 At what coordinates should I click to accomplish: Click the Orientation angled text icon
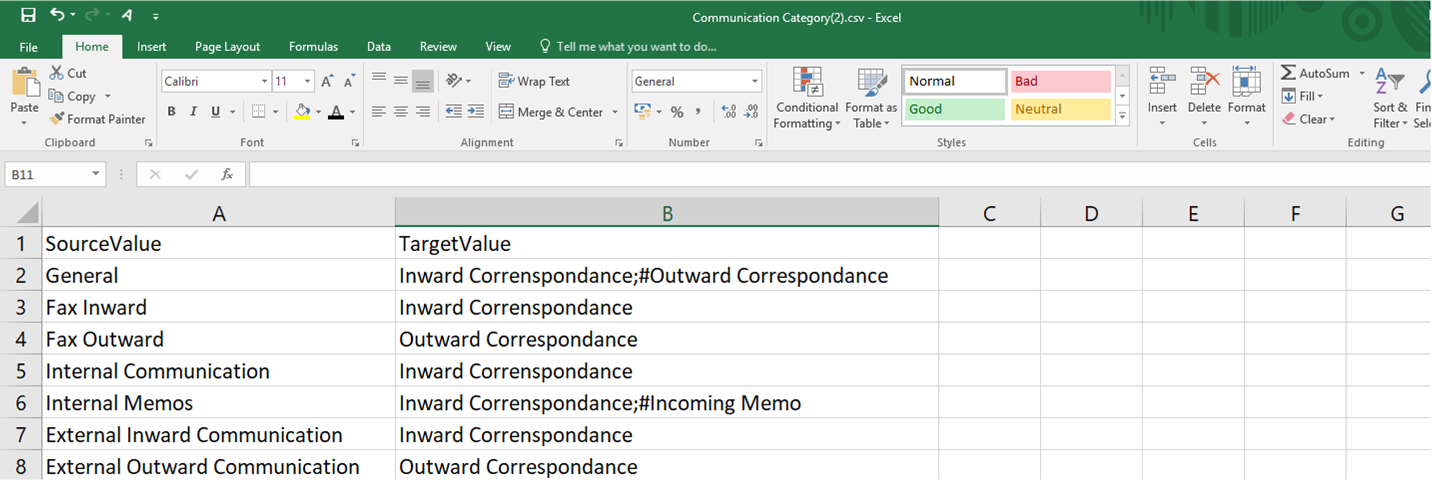(455, 81)
